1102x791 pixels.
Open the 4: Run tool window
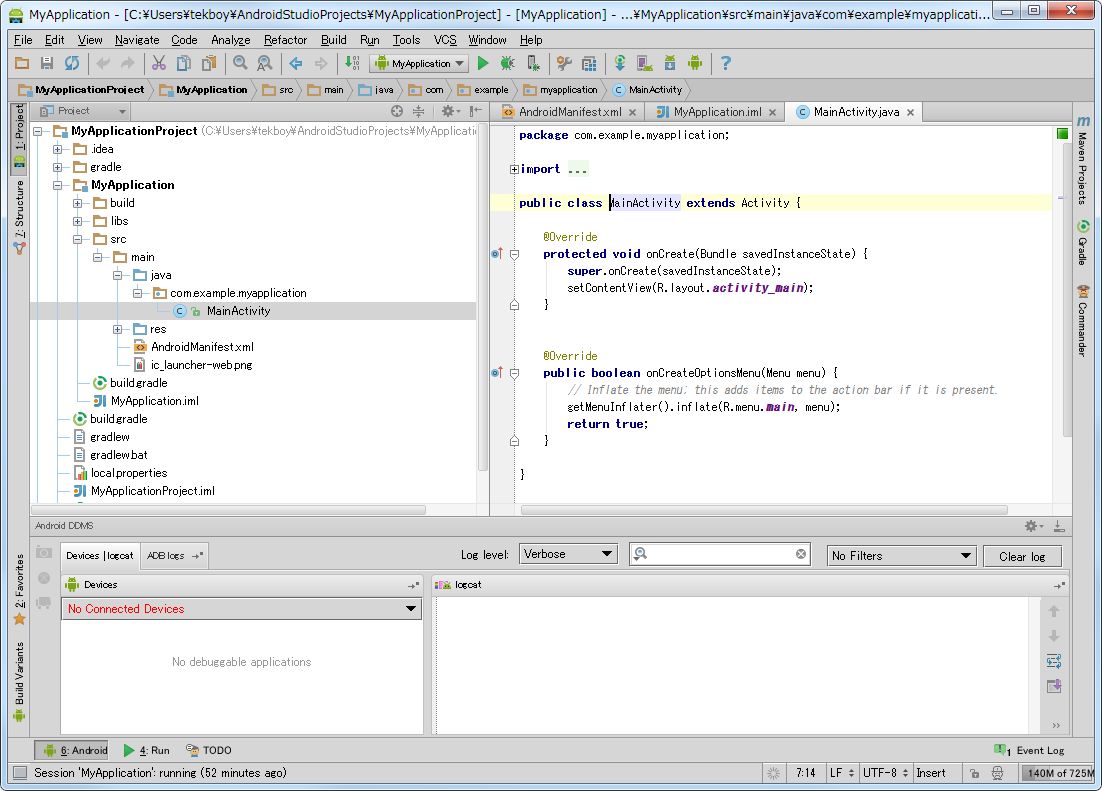tap(147, 750)
